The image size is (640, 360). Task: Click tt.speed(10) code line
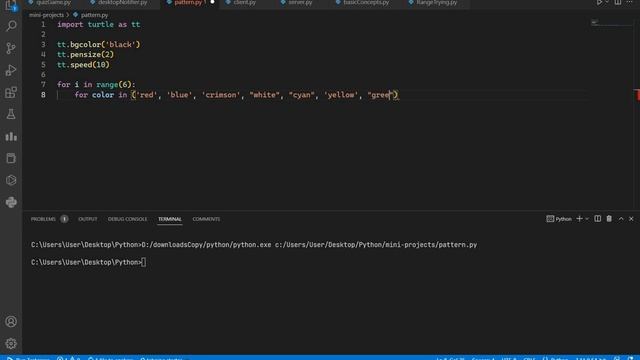pos(83,64)
